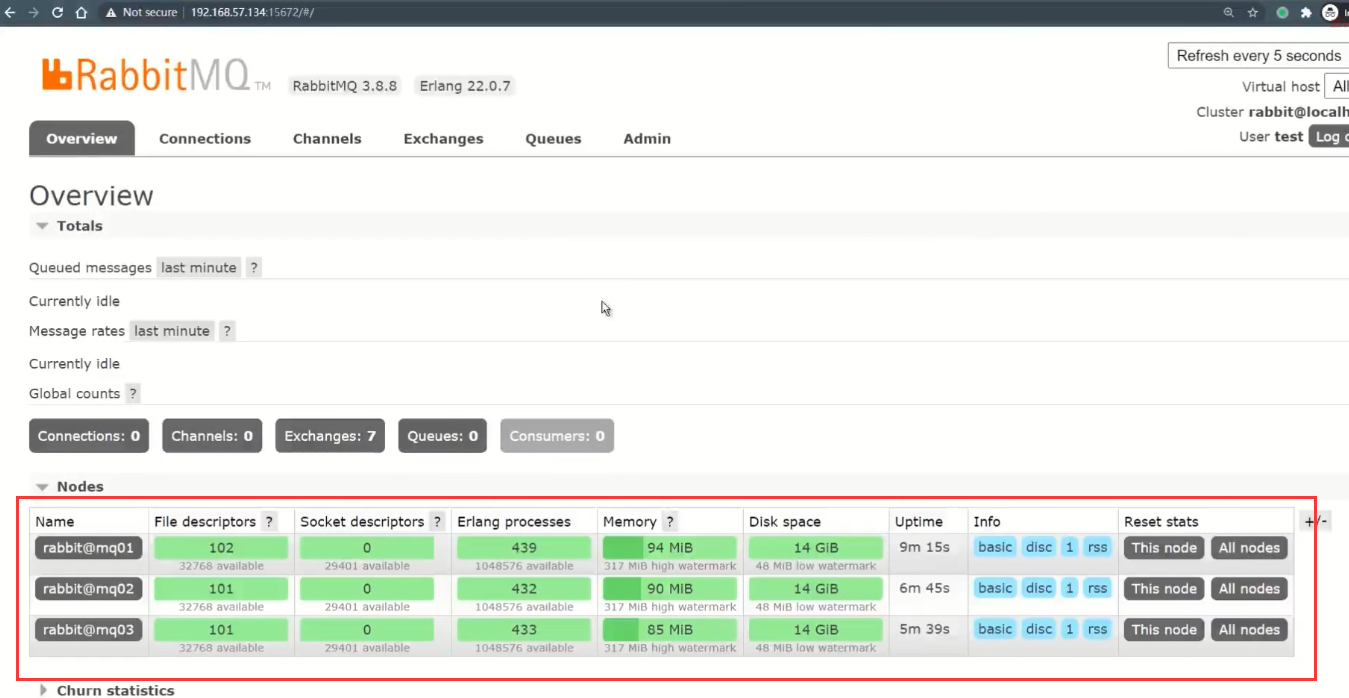Screen dimensions: 1349x698
Task: Go back with the browser back arrow
Action: coord(10,13)
